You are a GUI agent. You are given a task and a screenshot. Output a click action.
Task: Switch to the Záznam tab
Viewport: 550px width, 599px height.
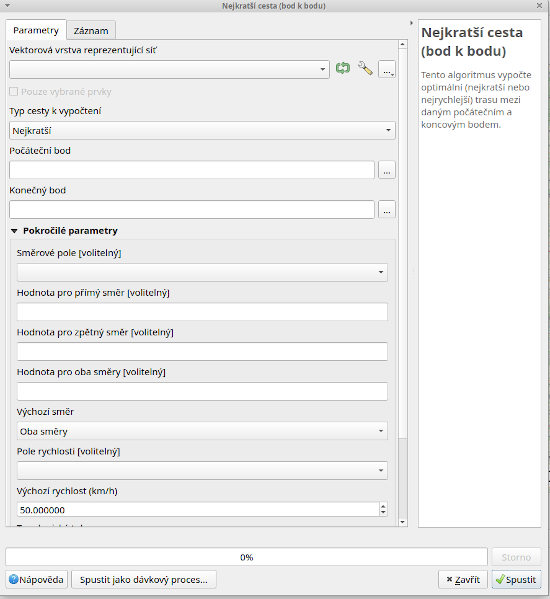point(91,31)
